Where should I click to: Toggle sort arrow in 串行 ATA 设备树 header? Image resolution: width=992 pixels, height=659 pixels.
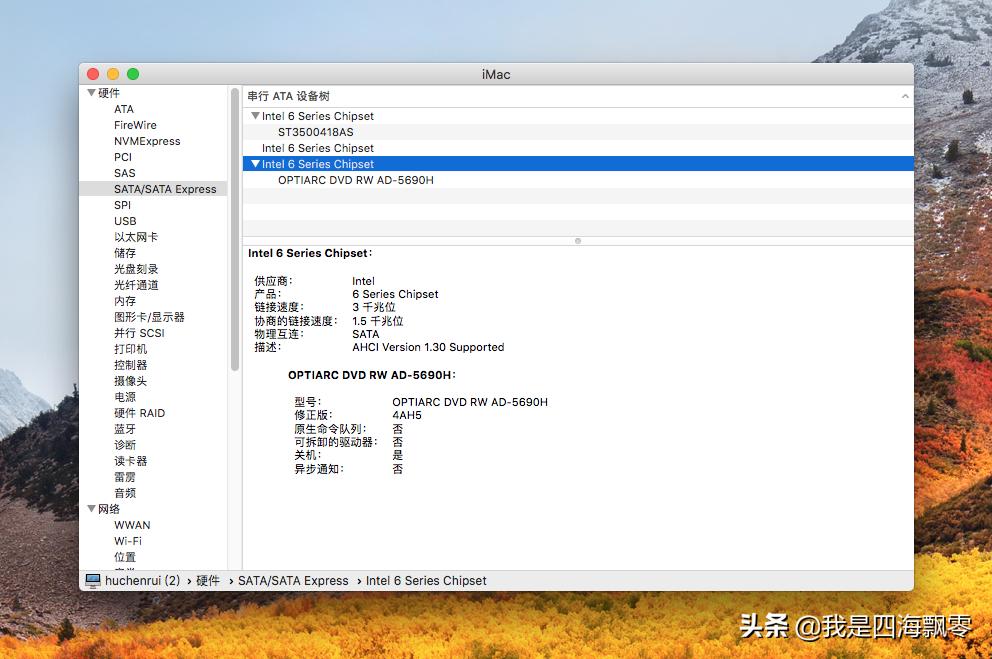coord(905,96)
